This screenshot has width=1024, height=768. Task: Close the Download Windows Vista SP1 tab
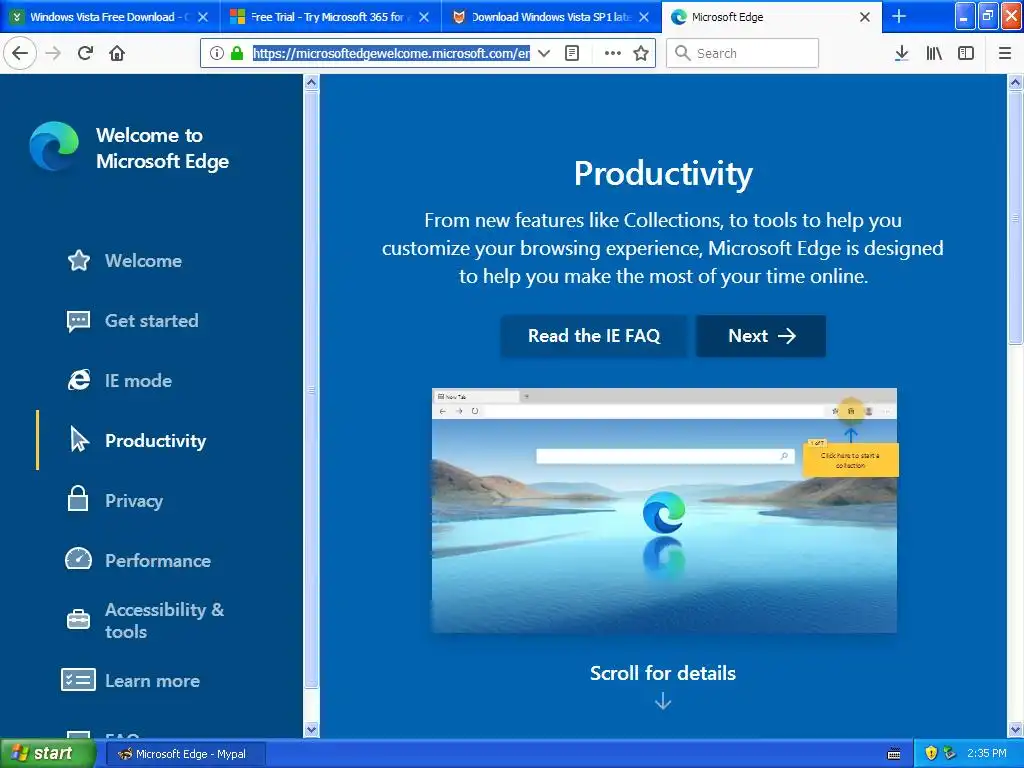click(644, 17)
